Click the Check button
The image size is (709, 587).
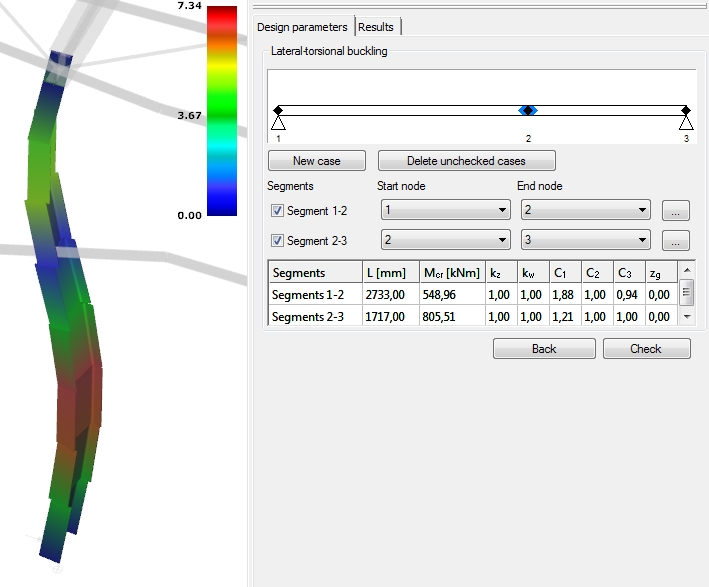pyautogui.click(x=647, y=349)
